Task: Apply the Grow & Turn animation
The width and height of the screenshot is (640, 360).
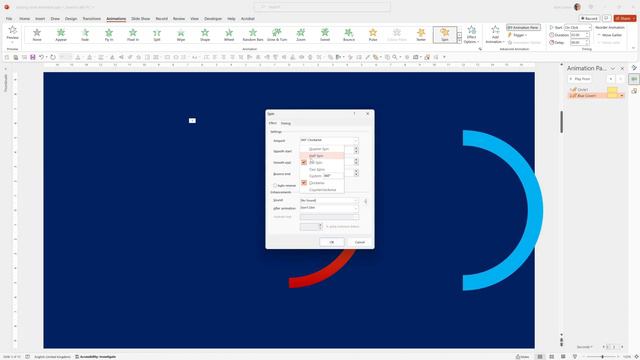Action: tap(277, 35)
